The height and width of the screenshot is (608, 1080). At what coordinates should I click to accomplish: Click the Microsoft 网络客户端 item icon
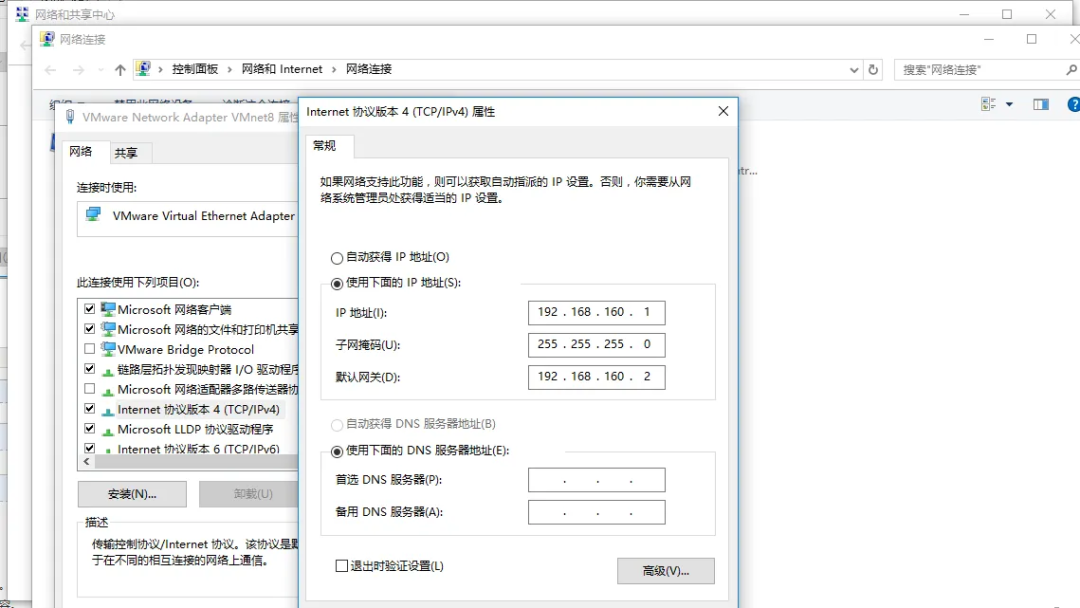click(107, 308)
